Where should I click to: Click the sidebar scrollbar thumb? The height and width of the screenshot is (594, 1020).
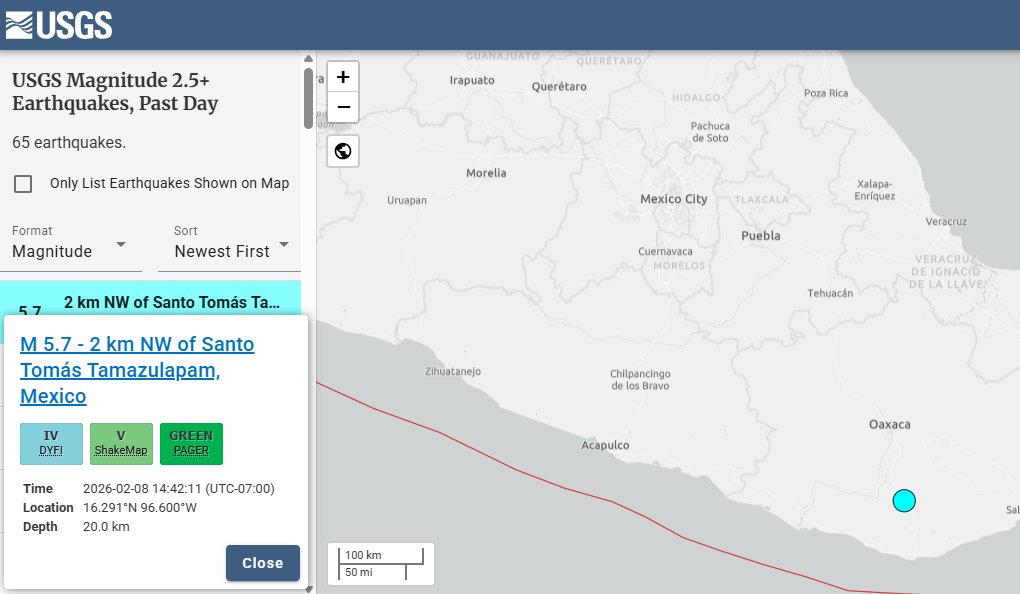[308, 98]
